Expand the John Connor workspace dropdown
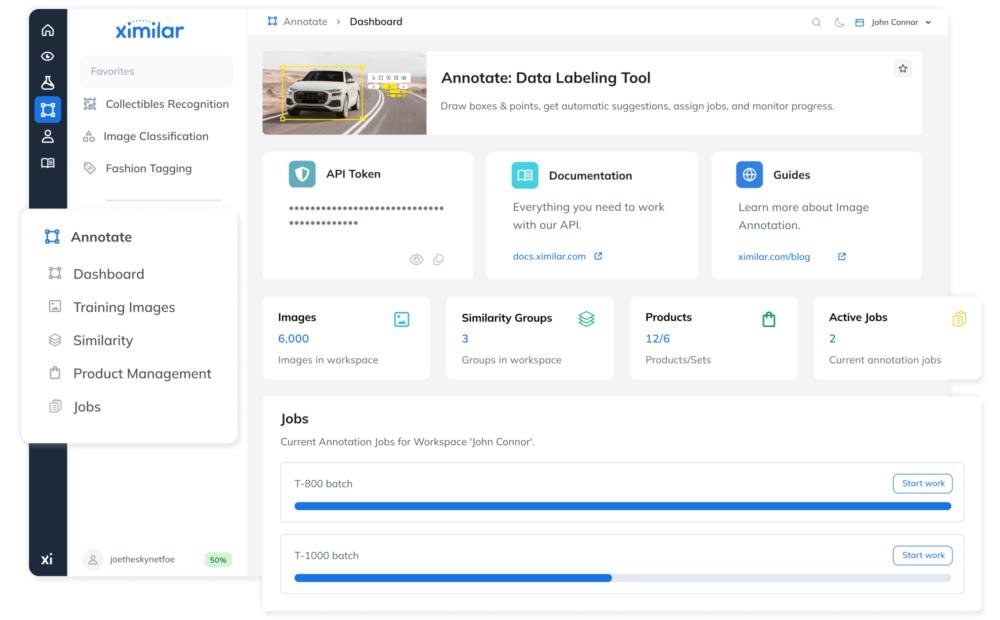This screenshot has width=1000, height=620. [893, 22]
